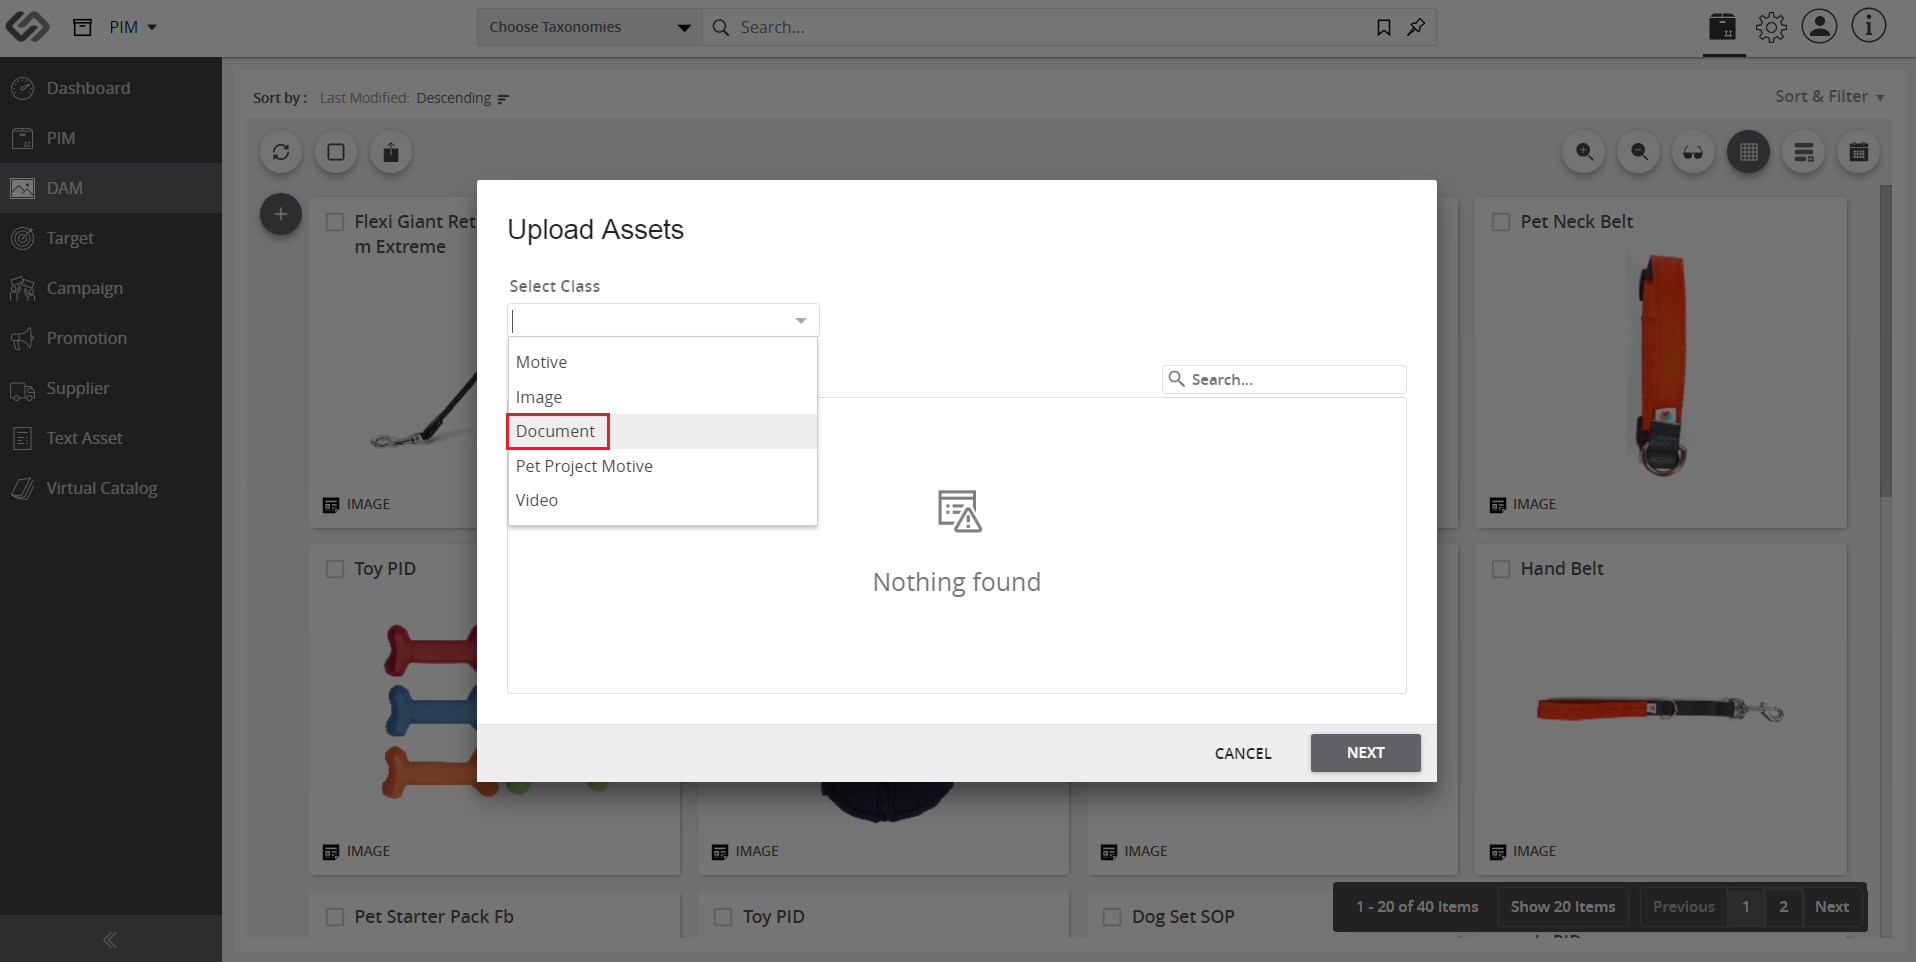The image size is (1916, 962).
Task: Open the Choose Taxonomies dropdown
Action: click(590, 27)
